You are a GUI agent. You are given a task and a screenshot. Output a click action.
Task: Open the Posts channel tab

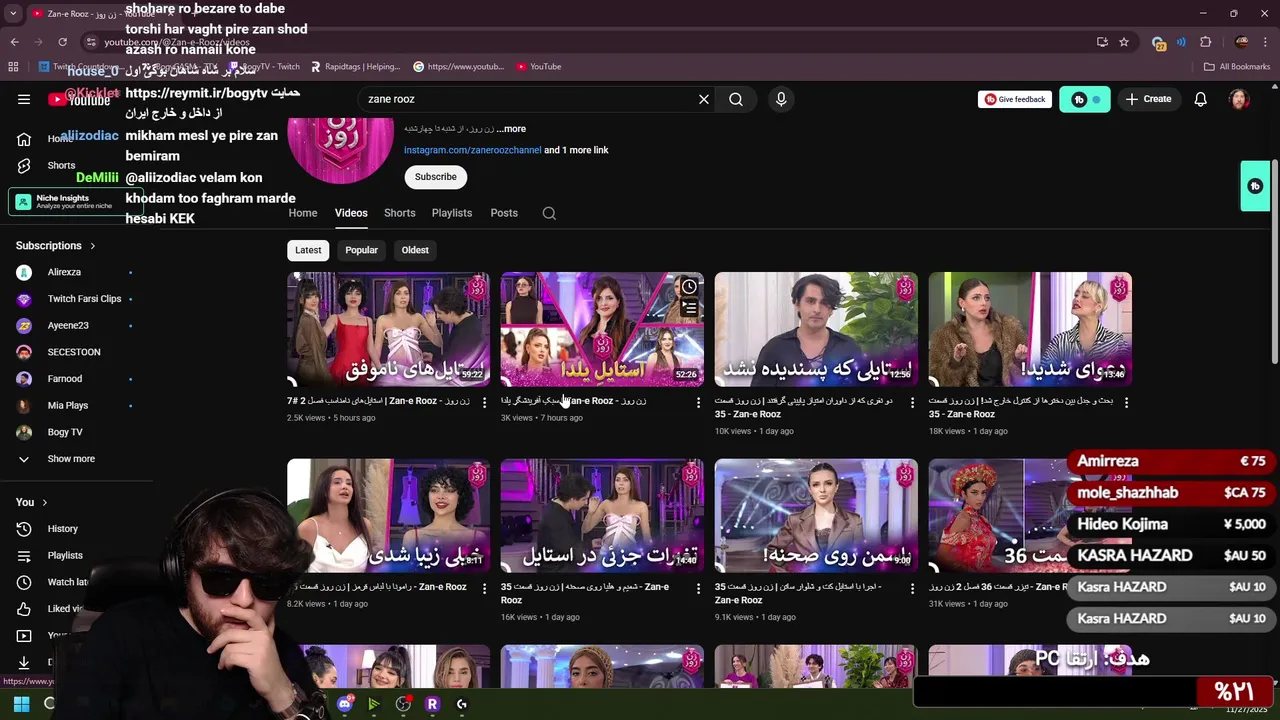pos(504,213)
